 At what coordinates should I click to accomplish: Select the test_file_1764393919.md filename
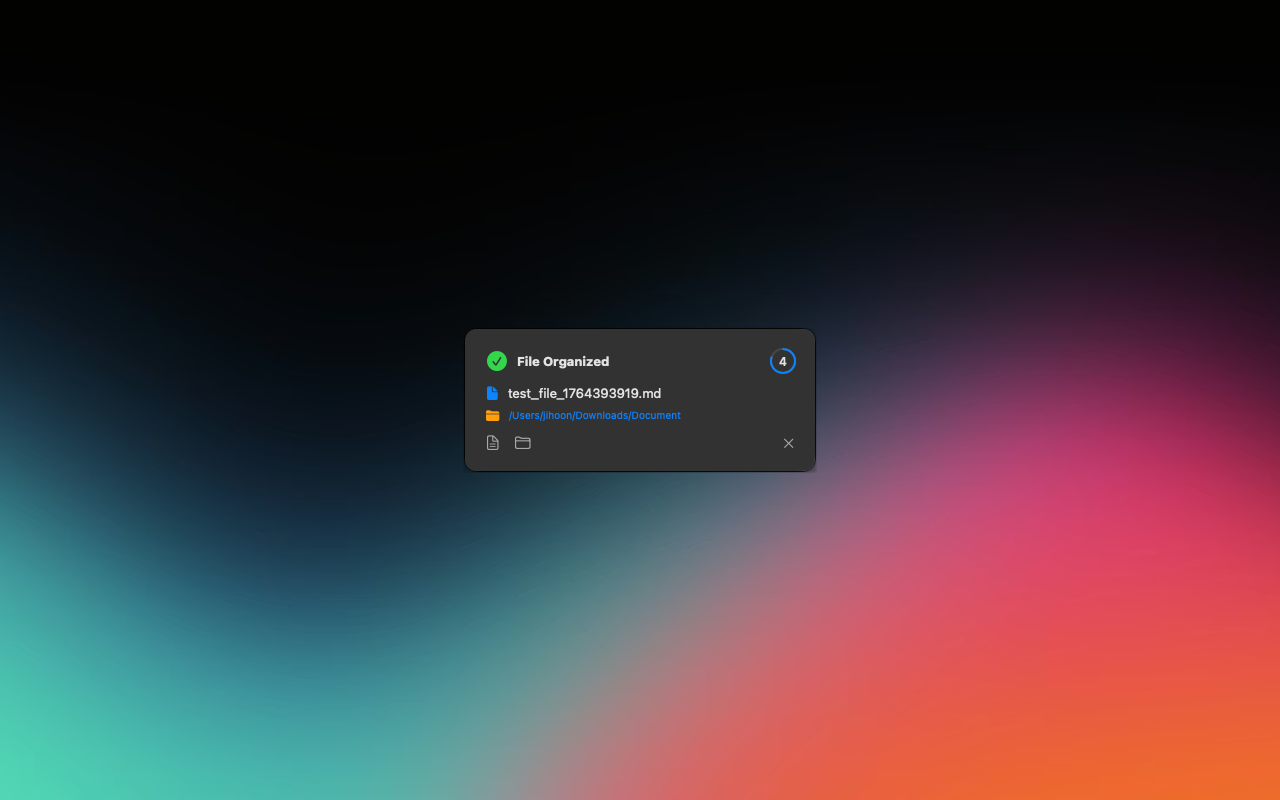point(584,393)
